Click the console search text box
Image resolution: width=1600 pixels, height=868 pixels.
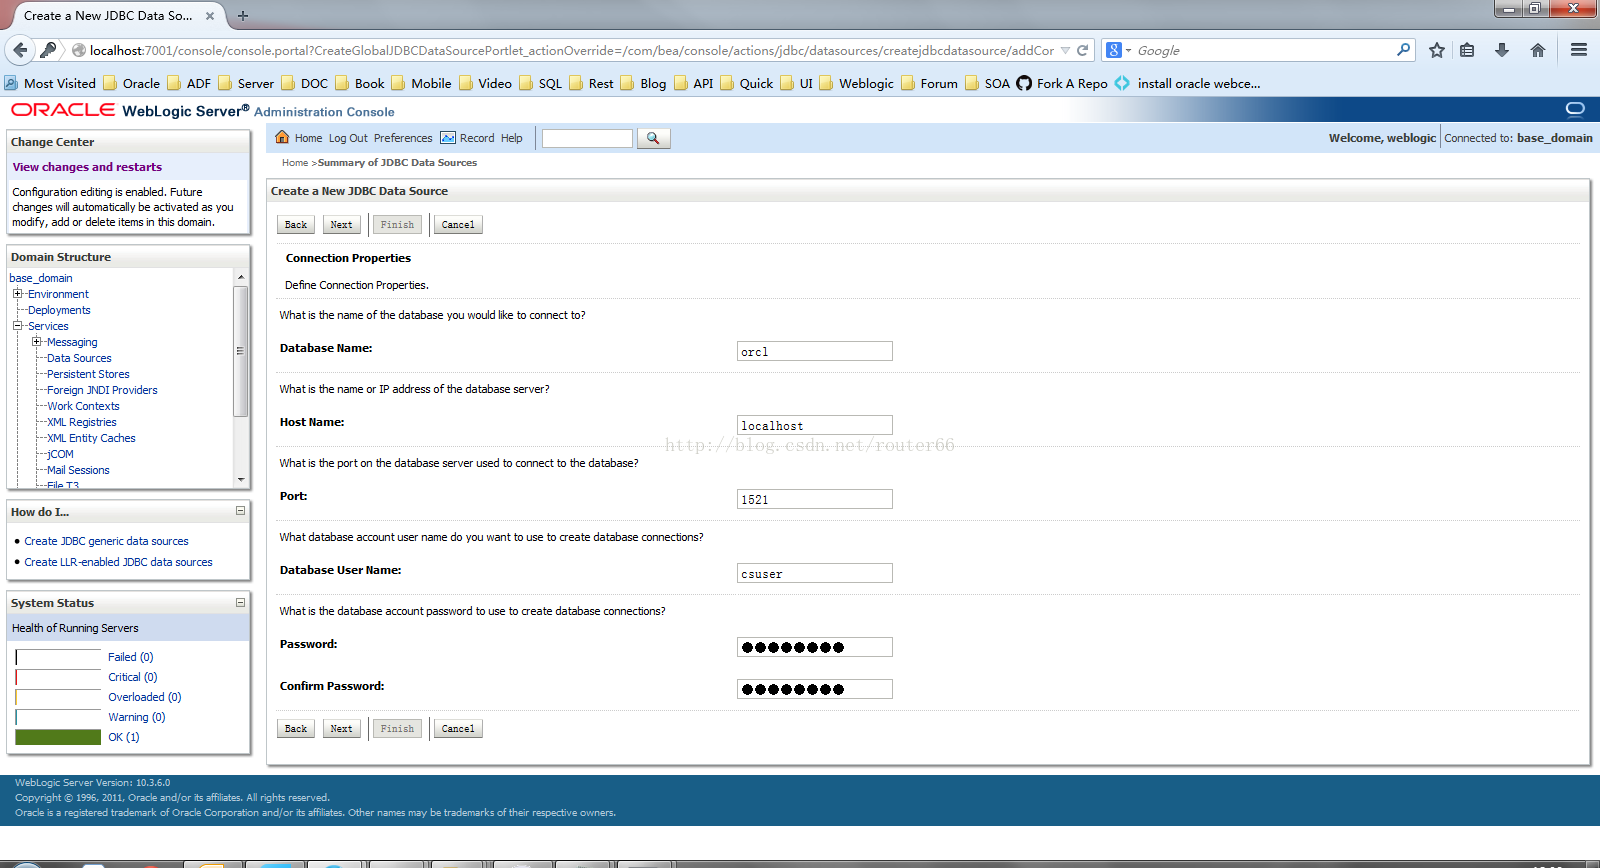tap(587, 138)
